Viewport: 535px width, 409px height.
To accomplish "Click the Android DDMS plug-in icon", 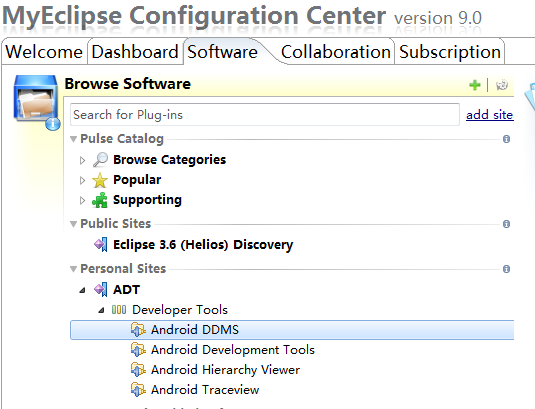I will click(138, 330).
